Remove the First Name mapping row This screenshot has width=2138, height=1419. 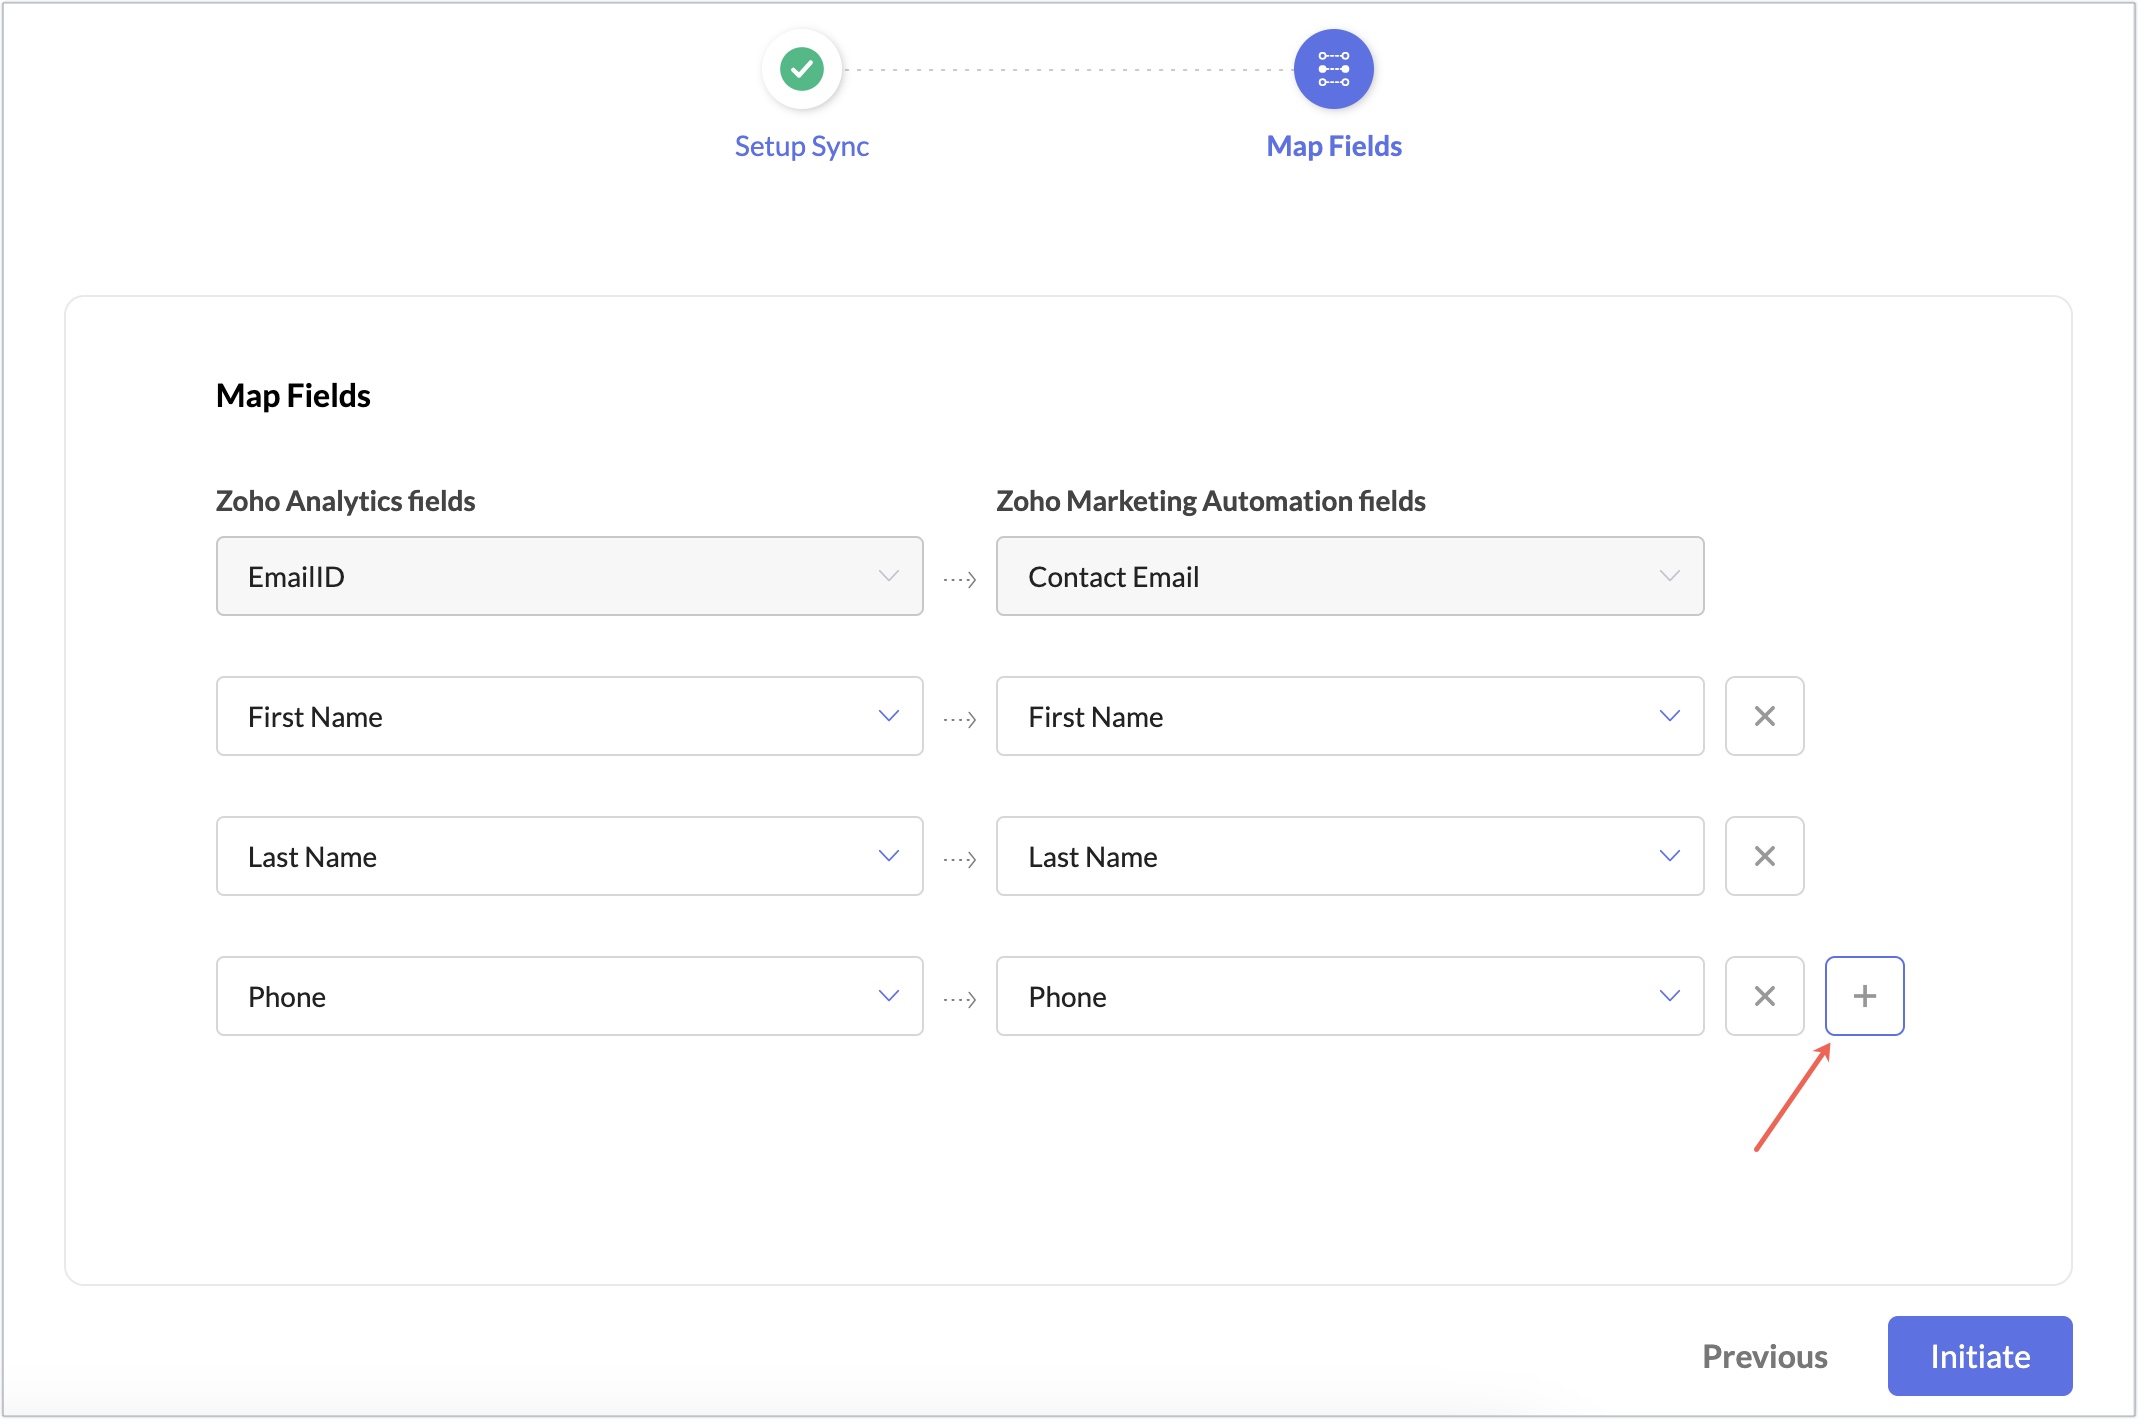[1764, 716]
